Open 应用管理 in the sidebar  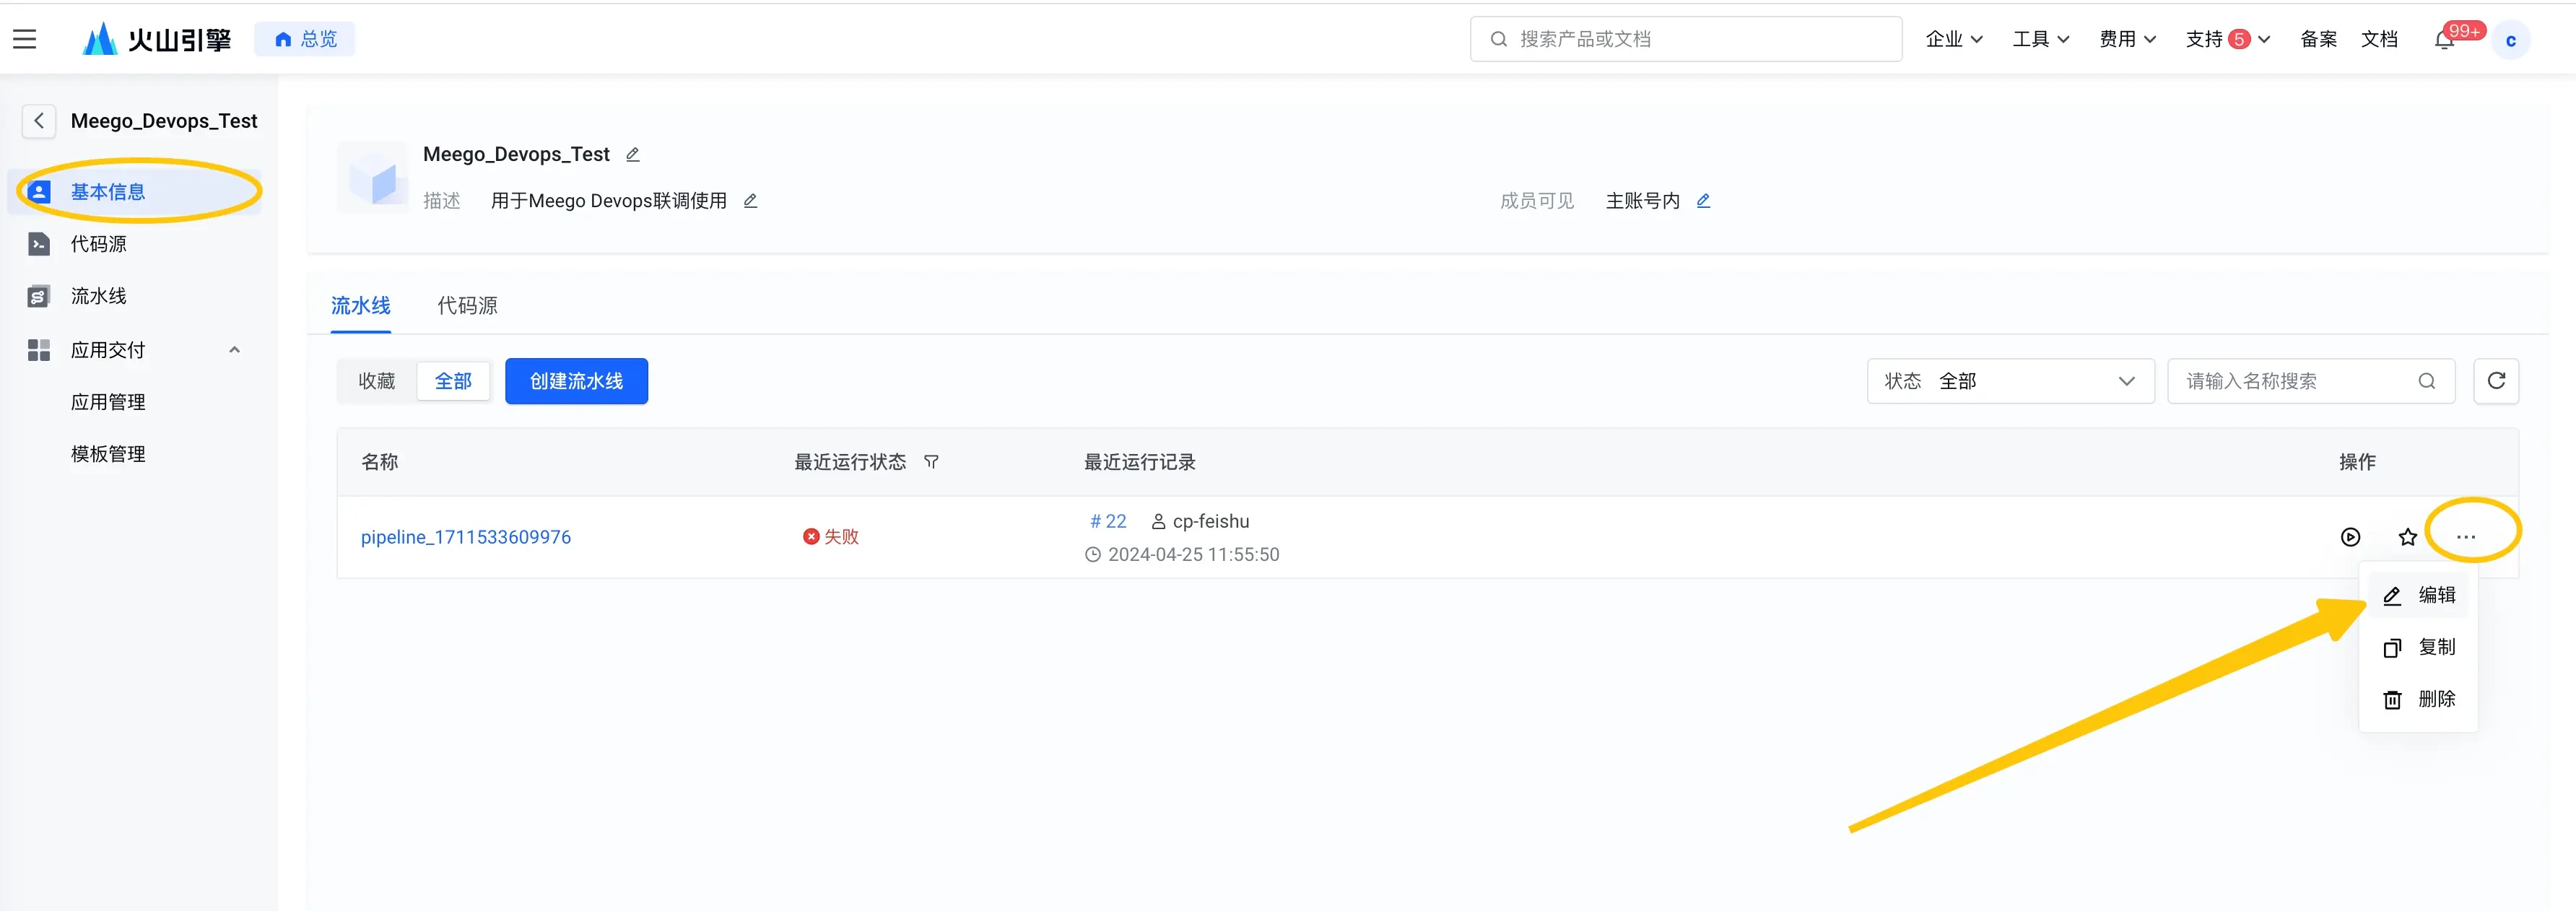[108, 401]
